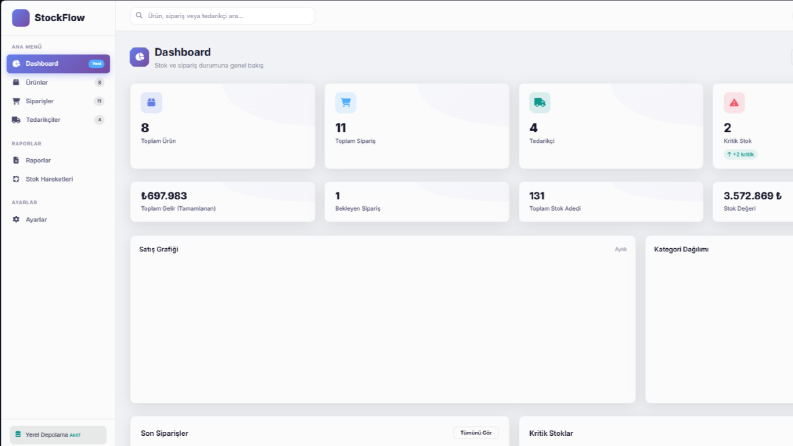Click the Dashboard header pie icon
Viewport: 793px width, 446px height.
140,57
